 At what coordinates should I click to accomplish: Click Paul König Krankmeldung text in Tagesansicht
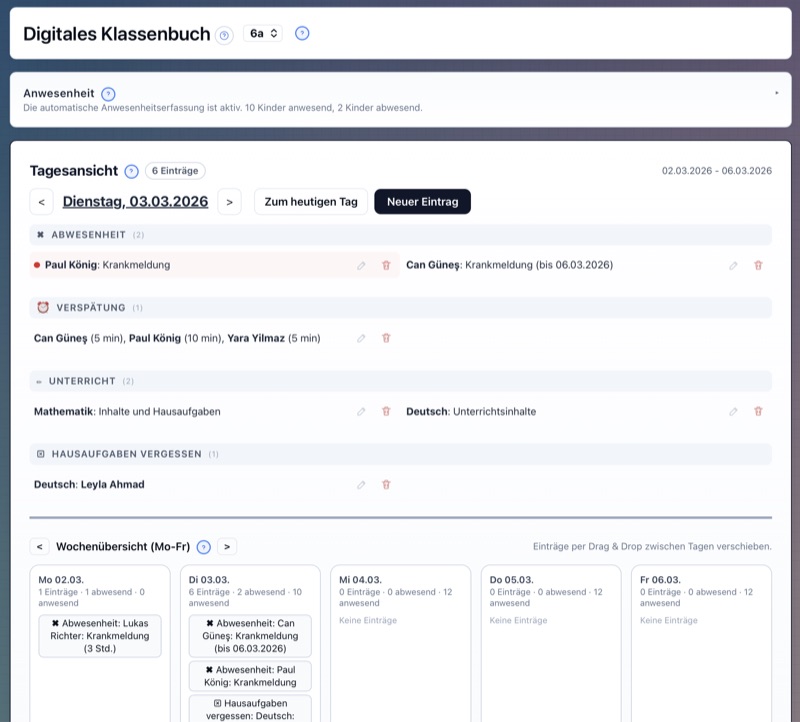pos(108,265)
